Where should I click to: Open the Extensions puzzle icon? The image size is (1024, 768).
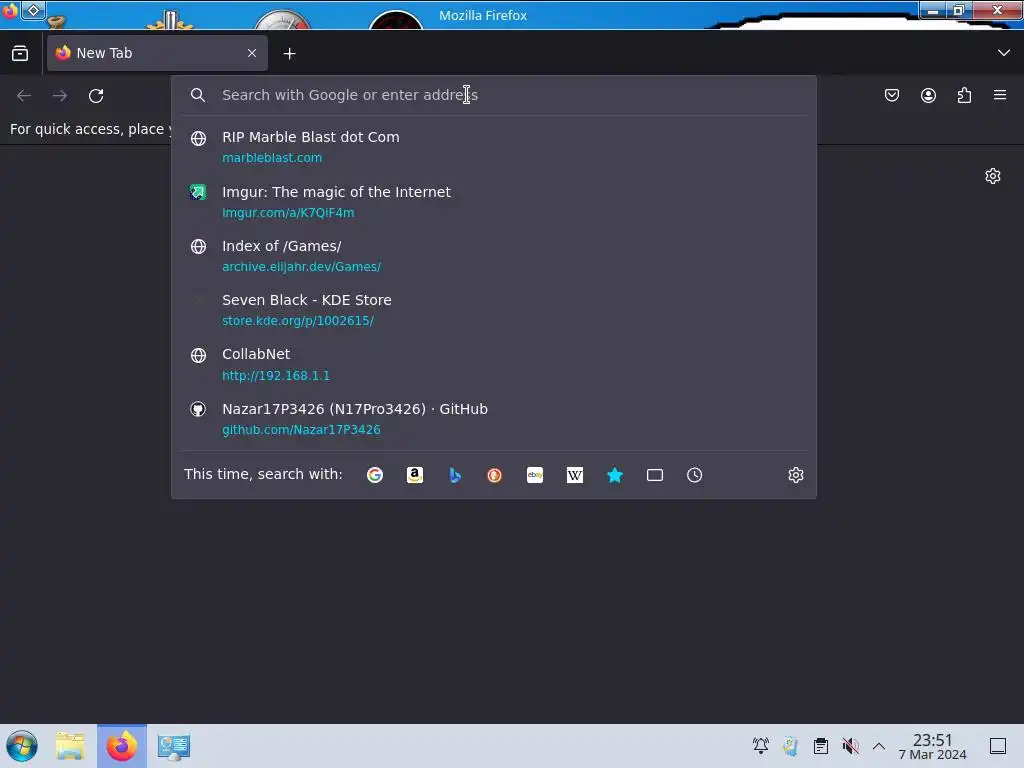click(965, 95)
